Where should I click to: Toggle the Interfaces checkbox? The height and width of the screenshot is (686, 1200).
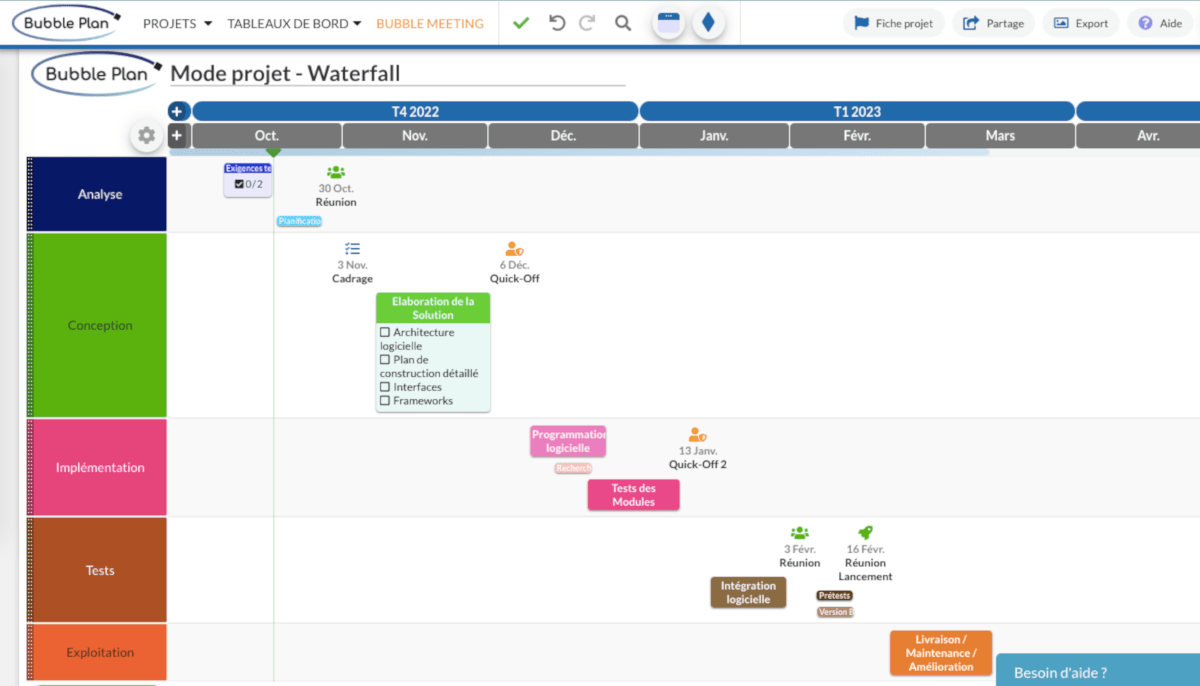[385, 387]
